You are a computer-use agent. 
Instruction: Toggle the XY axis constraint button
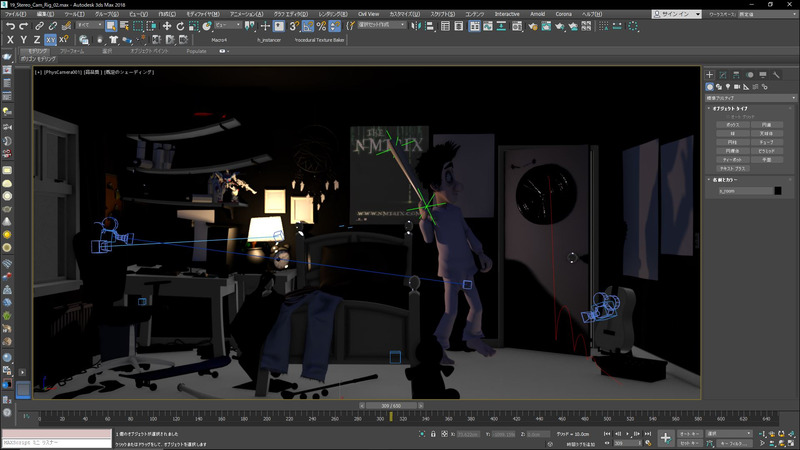point(51,40)
